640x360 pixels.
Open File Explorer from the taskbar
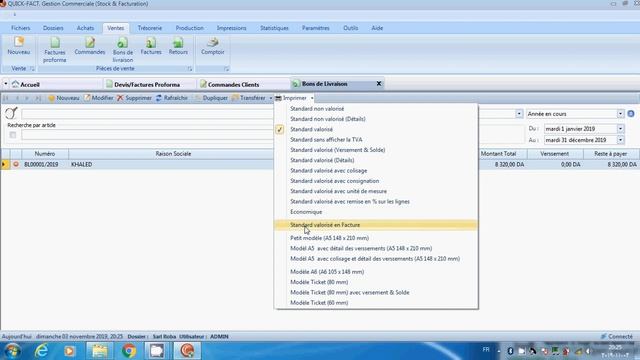pos(100,351)
